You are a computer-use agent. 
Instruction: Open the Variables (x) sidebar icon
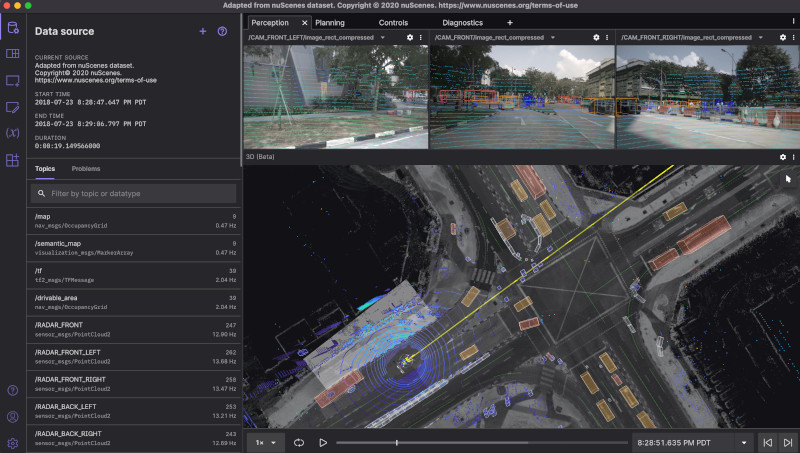[12, 133]
